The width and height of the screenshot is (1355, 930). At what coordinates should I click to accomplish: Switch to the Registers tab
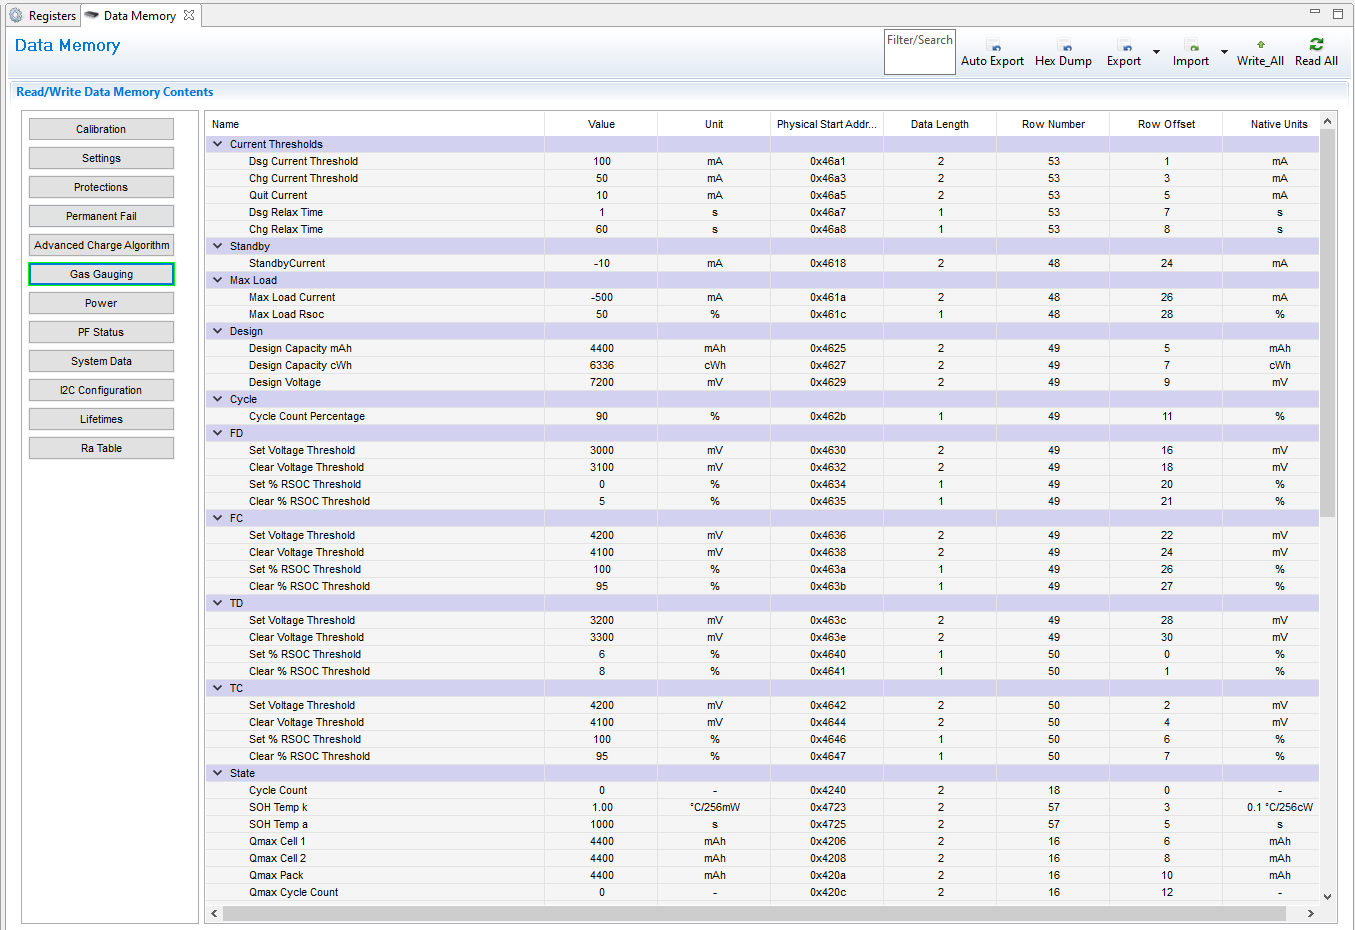click(x=51, y=16)
